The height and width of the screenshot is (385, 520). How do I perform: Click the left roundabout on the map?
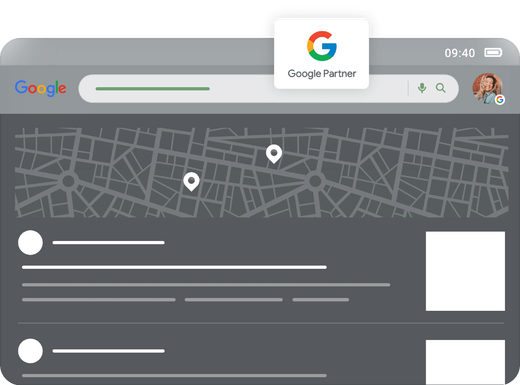[x=68, y=181]
